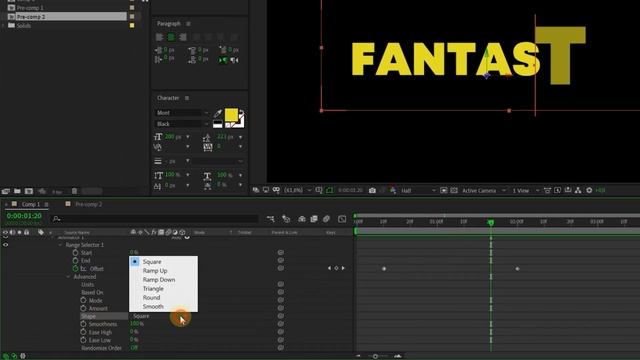Switch to the Comp 1 timeline tab
Image resolution: width=640 pixels, height=360 pixels.
31,204
